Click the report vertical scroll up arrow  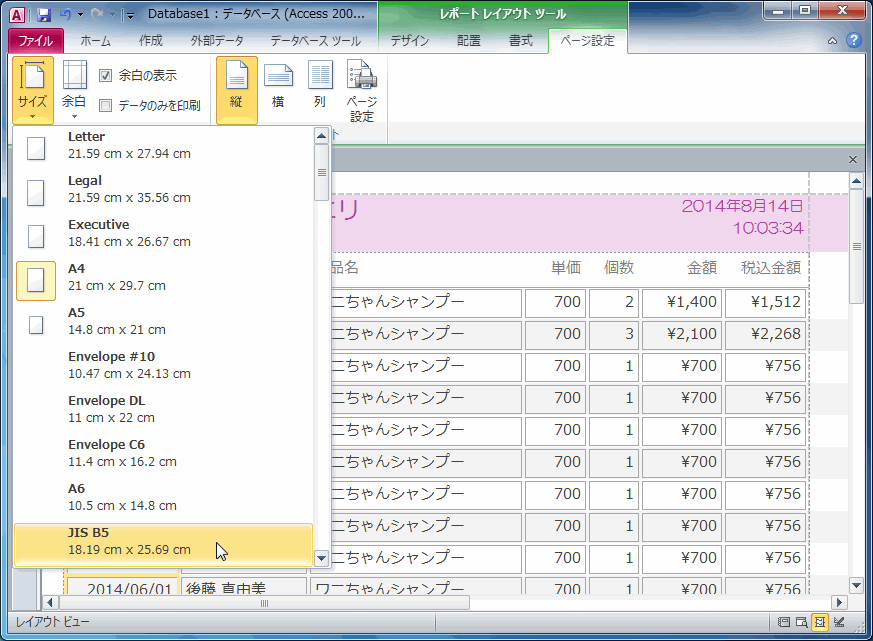click(856, 181)
